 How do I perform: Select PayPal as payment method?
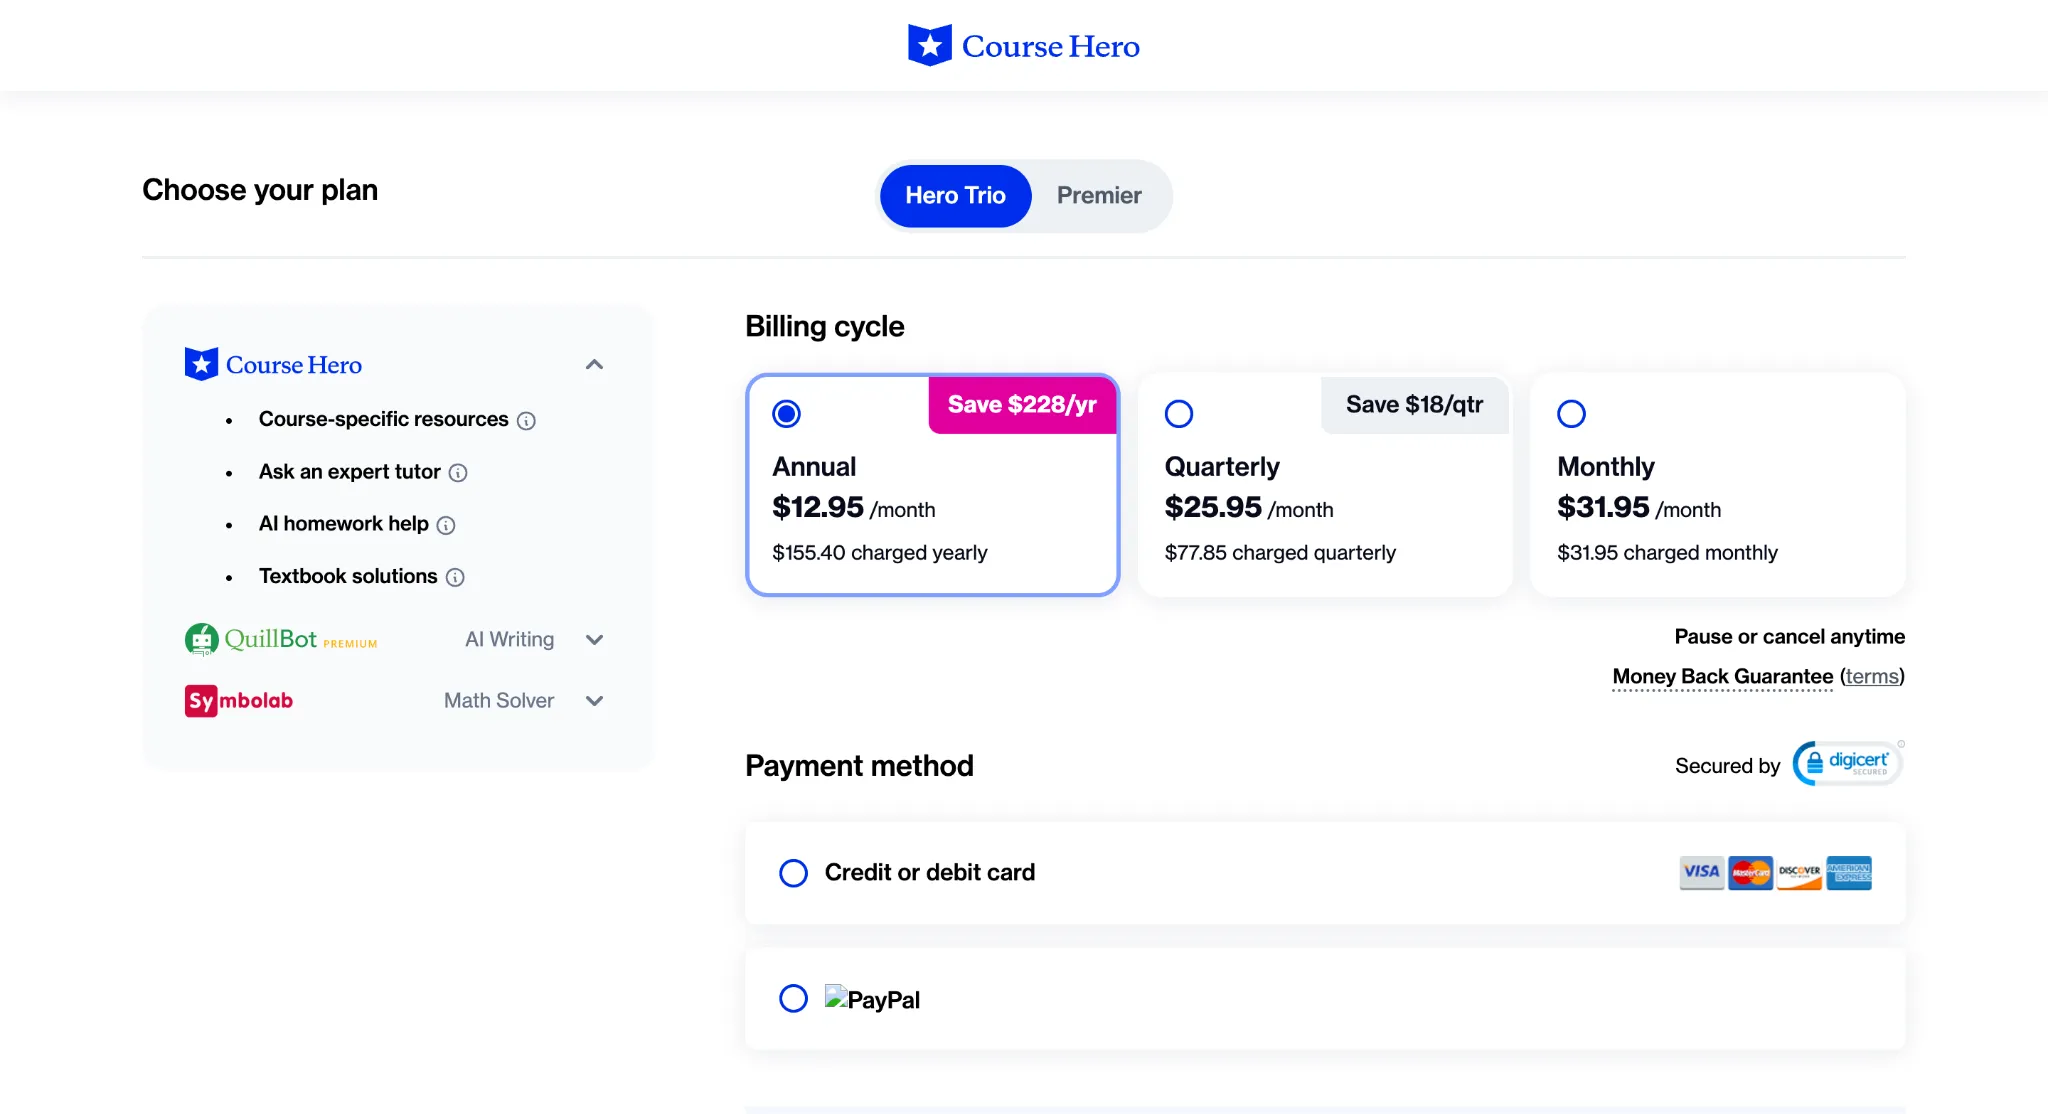793,998
